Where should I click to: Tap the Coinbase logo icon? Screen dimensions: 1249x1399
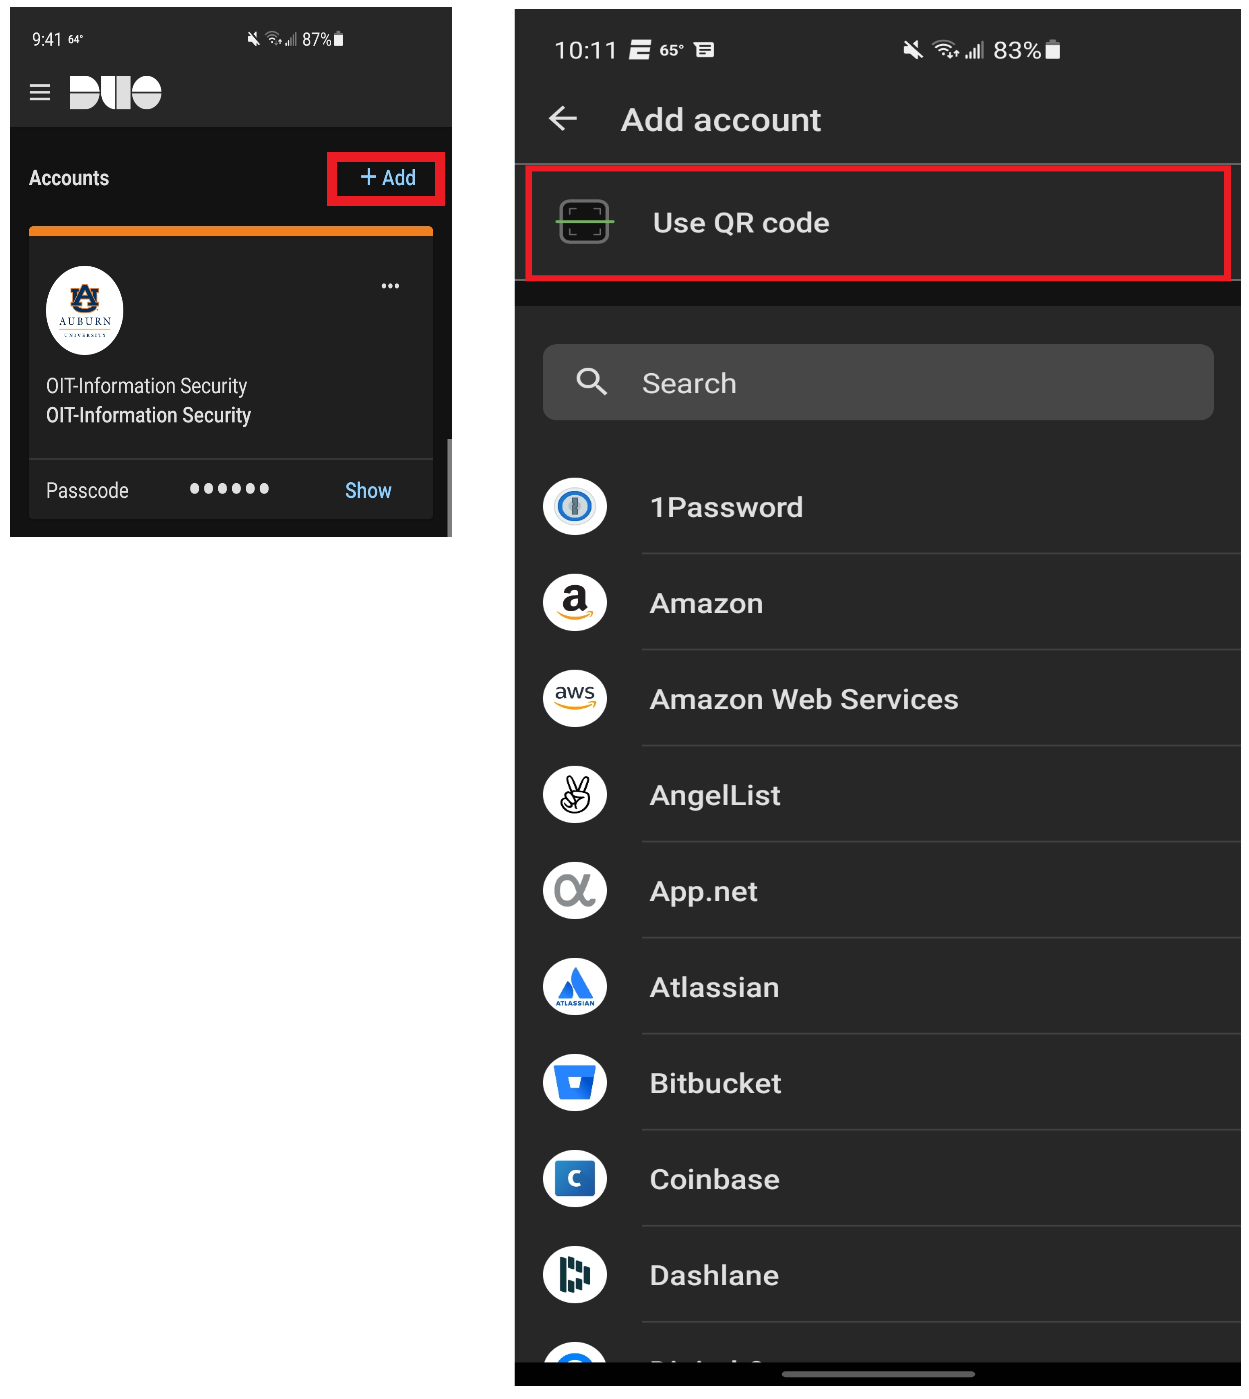click(575, 1179)
